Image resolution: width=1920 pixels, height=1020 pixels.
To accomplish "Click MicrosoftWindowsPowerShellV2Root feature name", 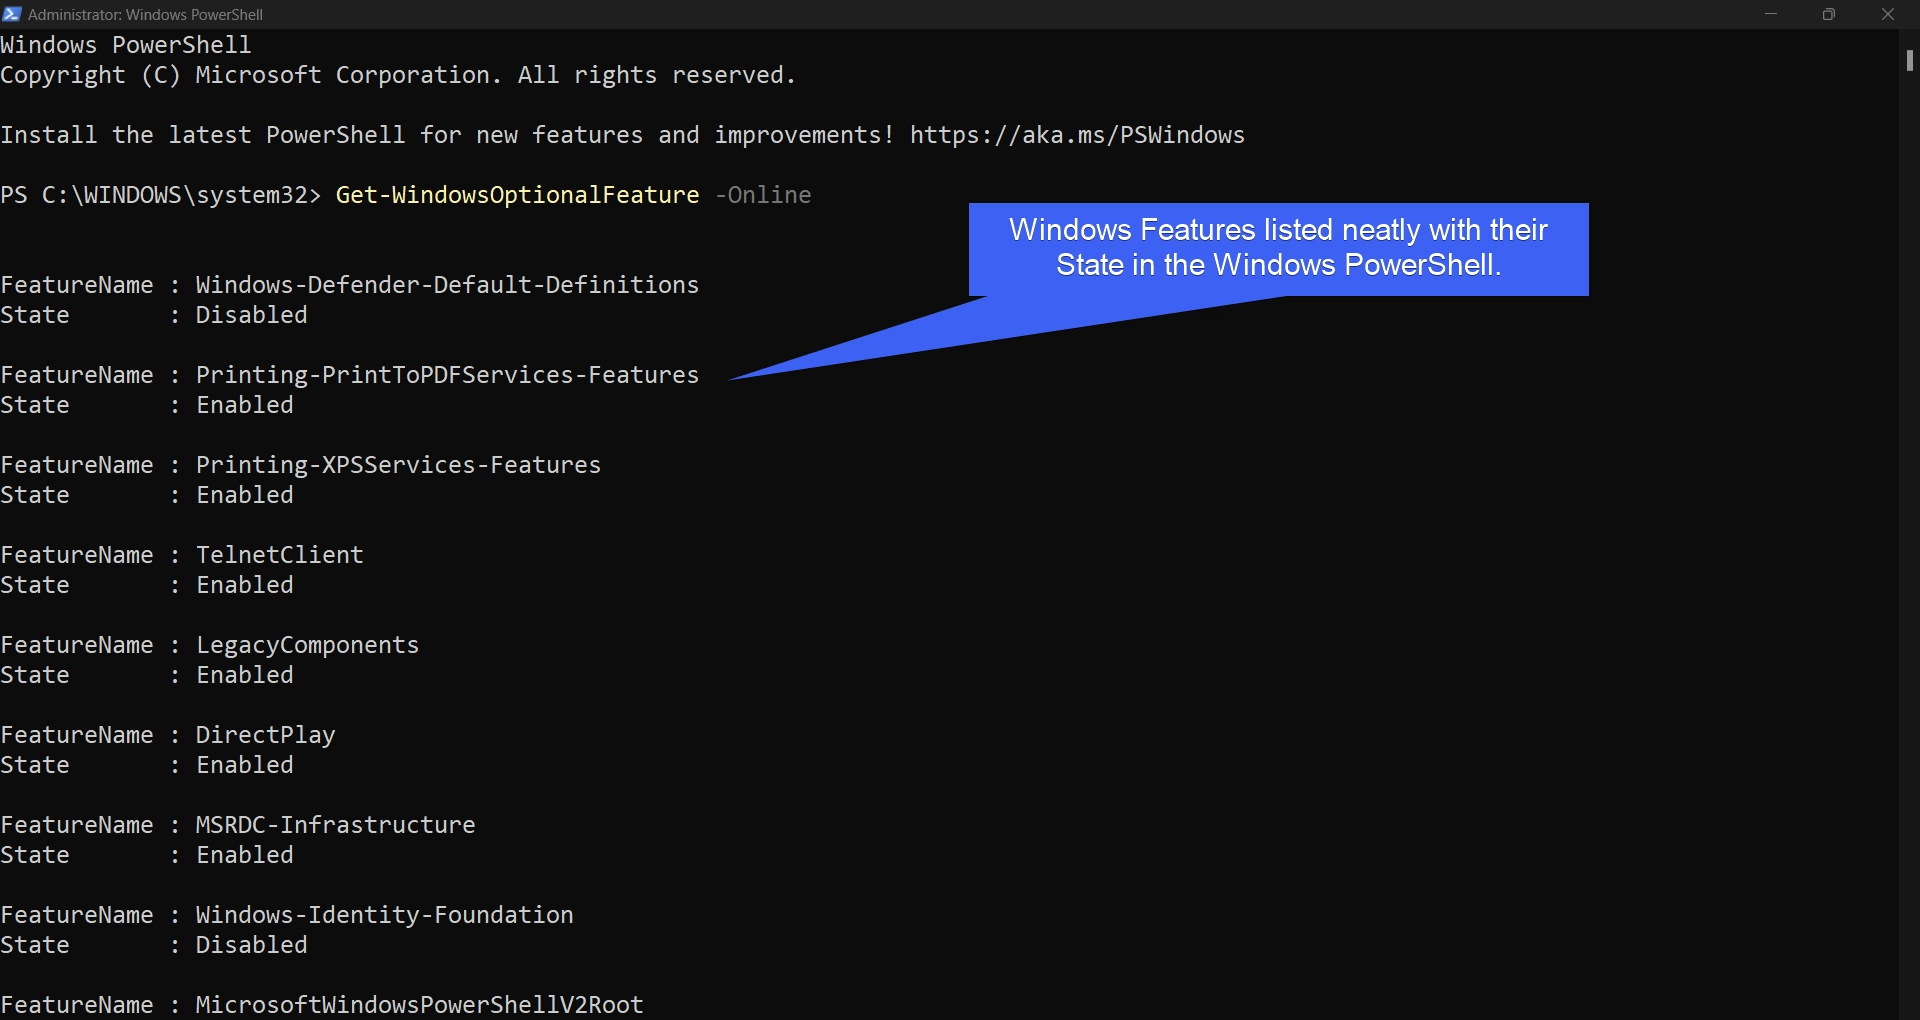I will click(419, 1005).
